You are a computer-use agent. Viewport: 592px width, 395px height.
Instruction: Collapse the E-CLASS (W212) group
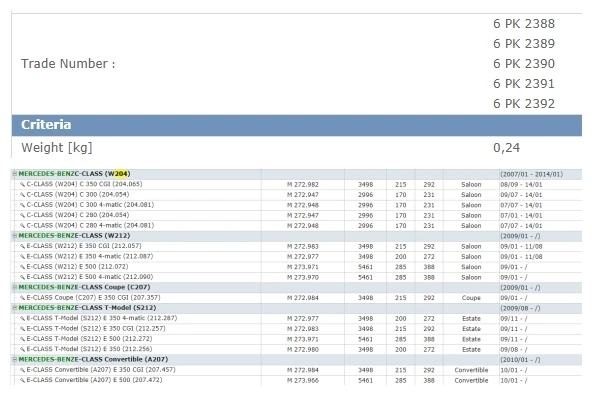point(15,236)
